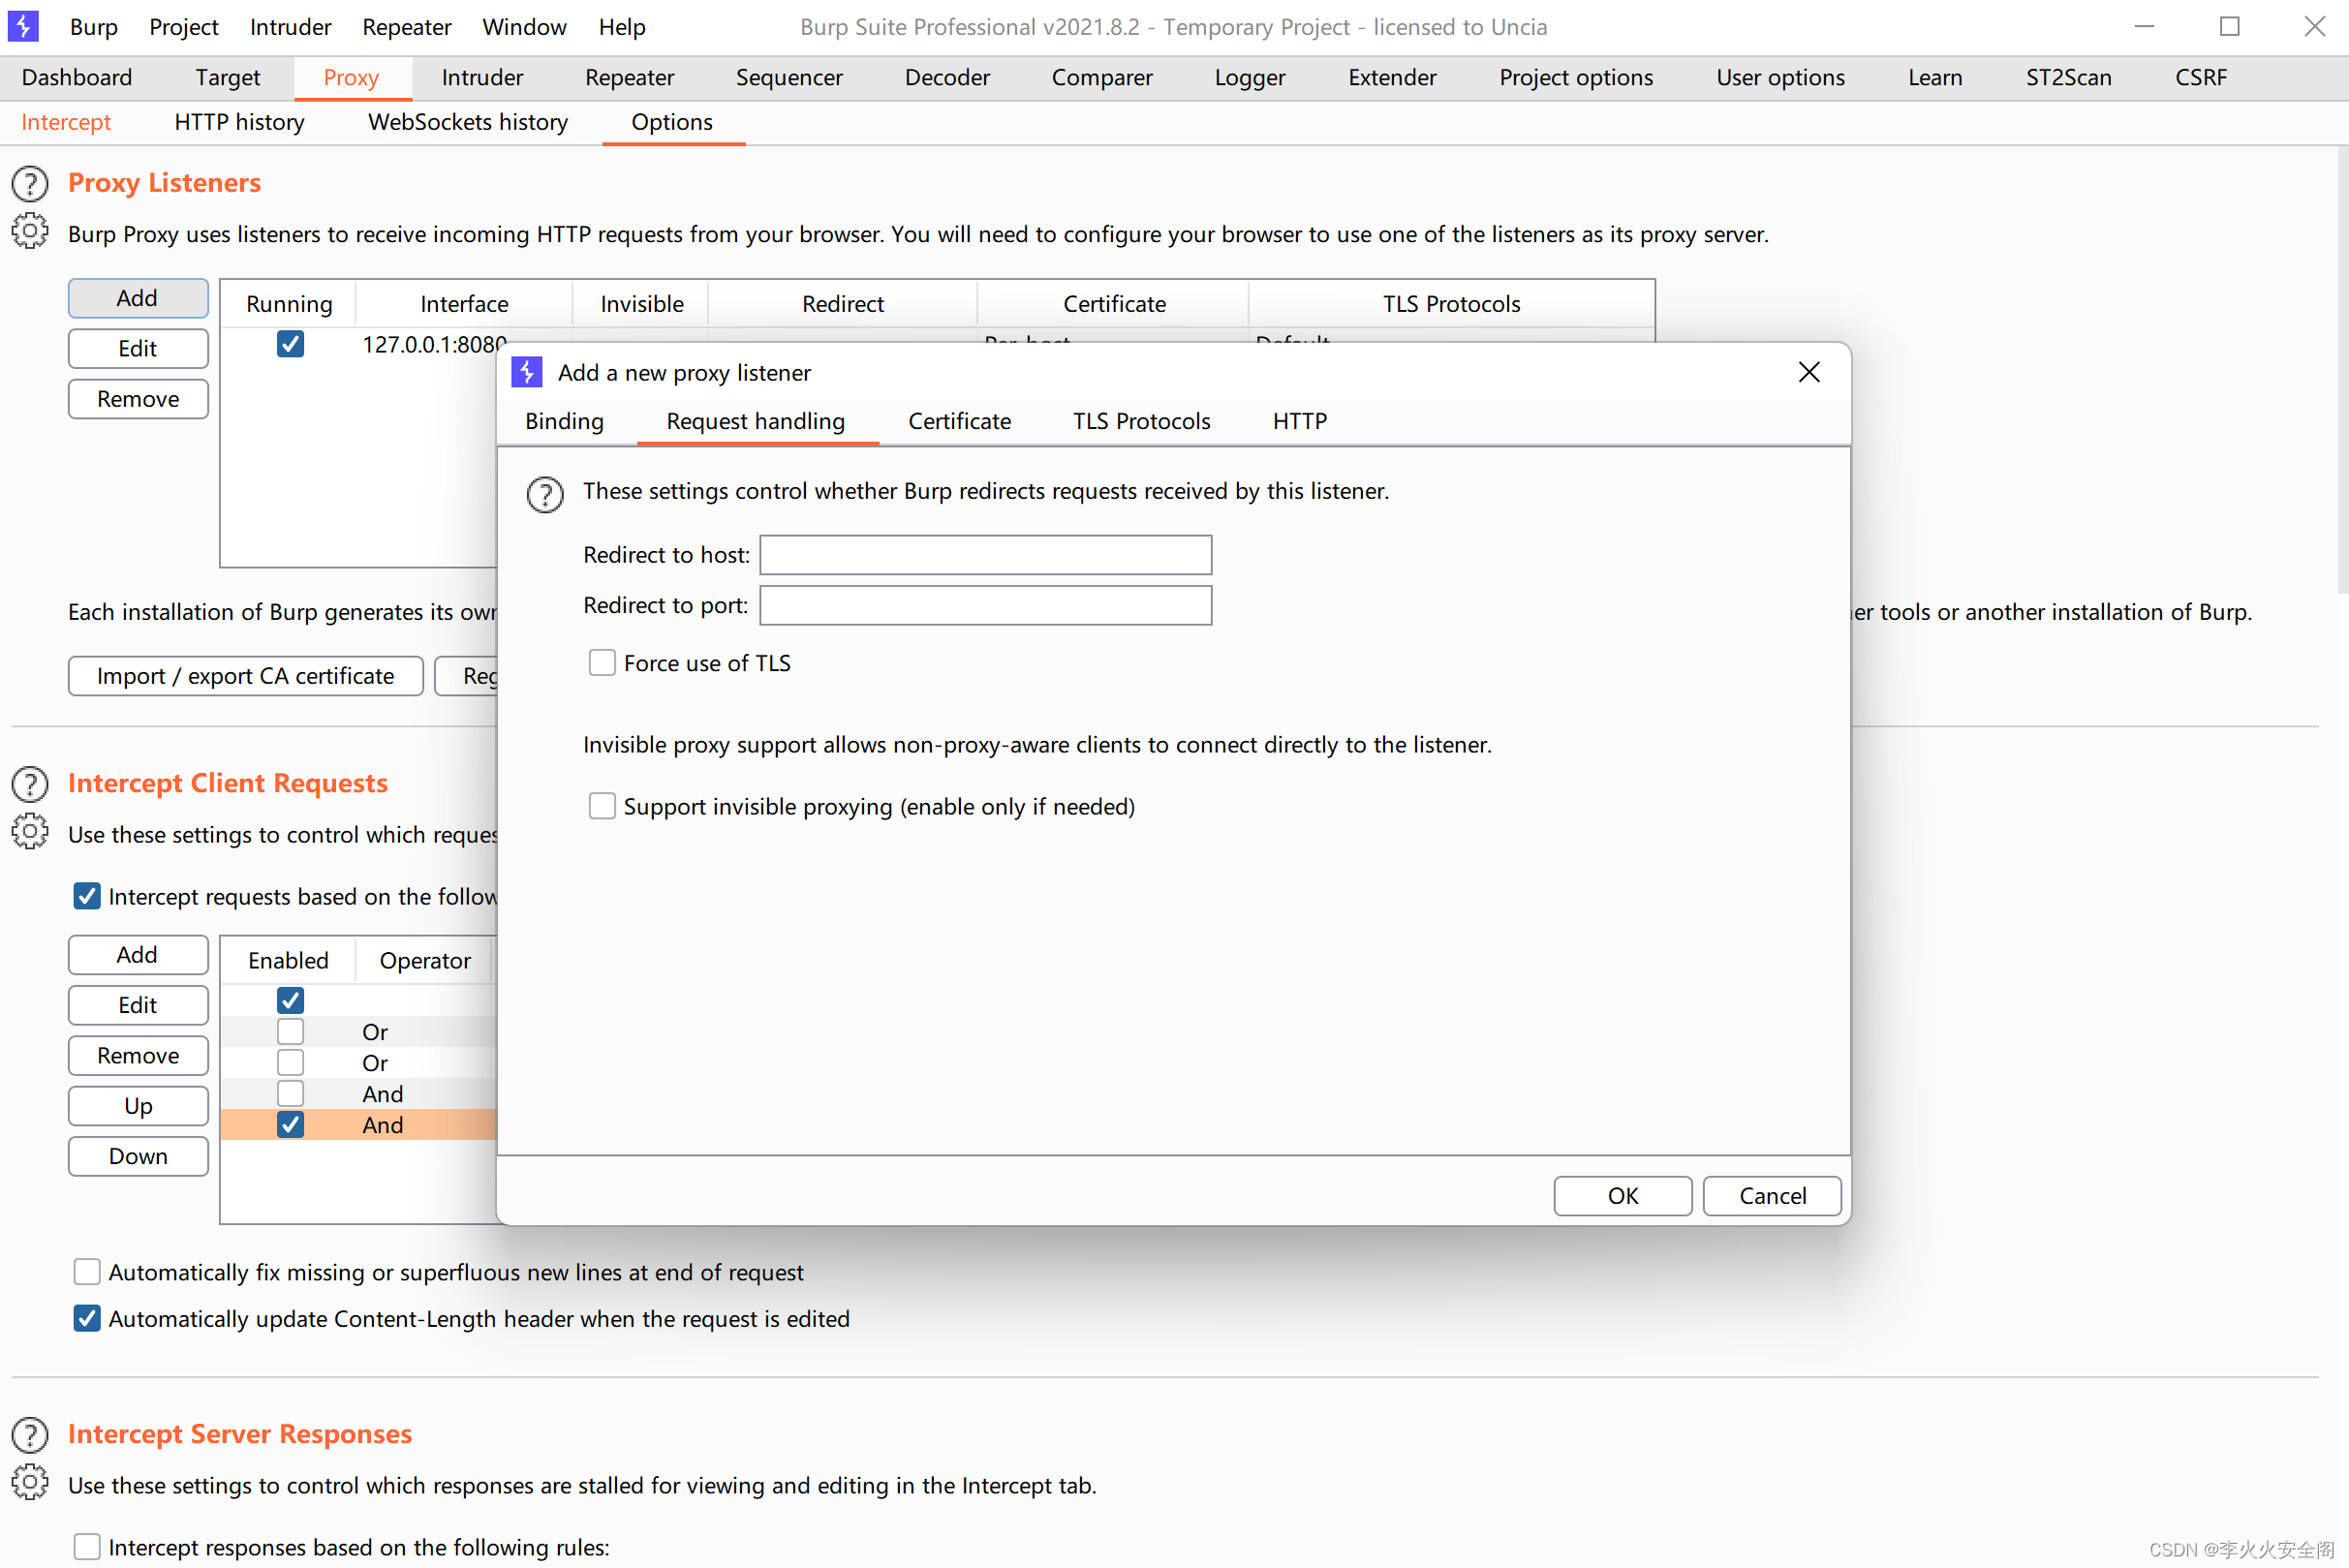Enable Support invisible proxying checkbox
The image size is (2349, 1568).
coord(602,807)
